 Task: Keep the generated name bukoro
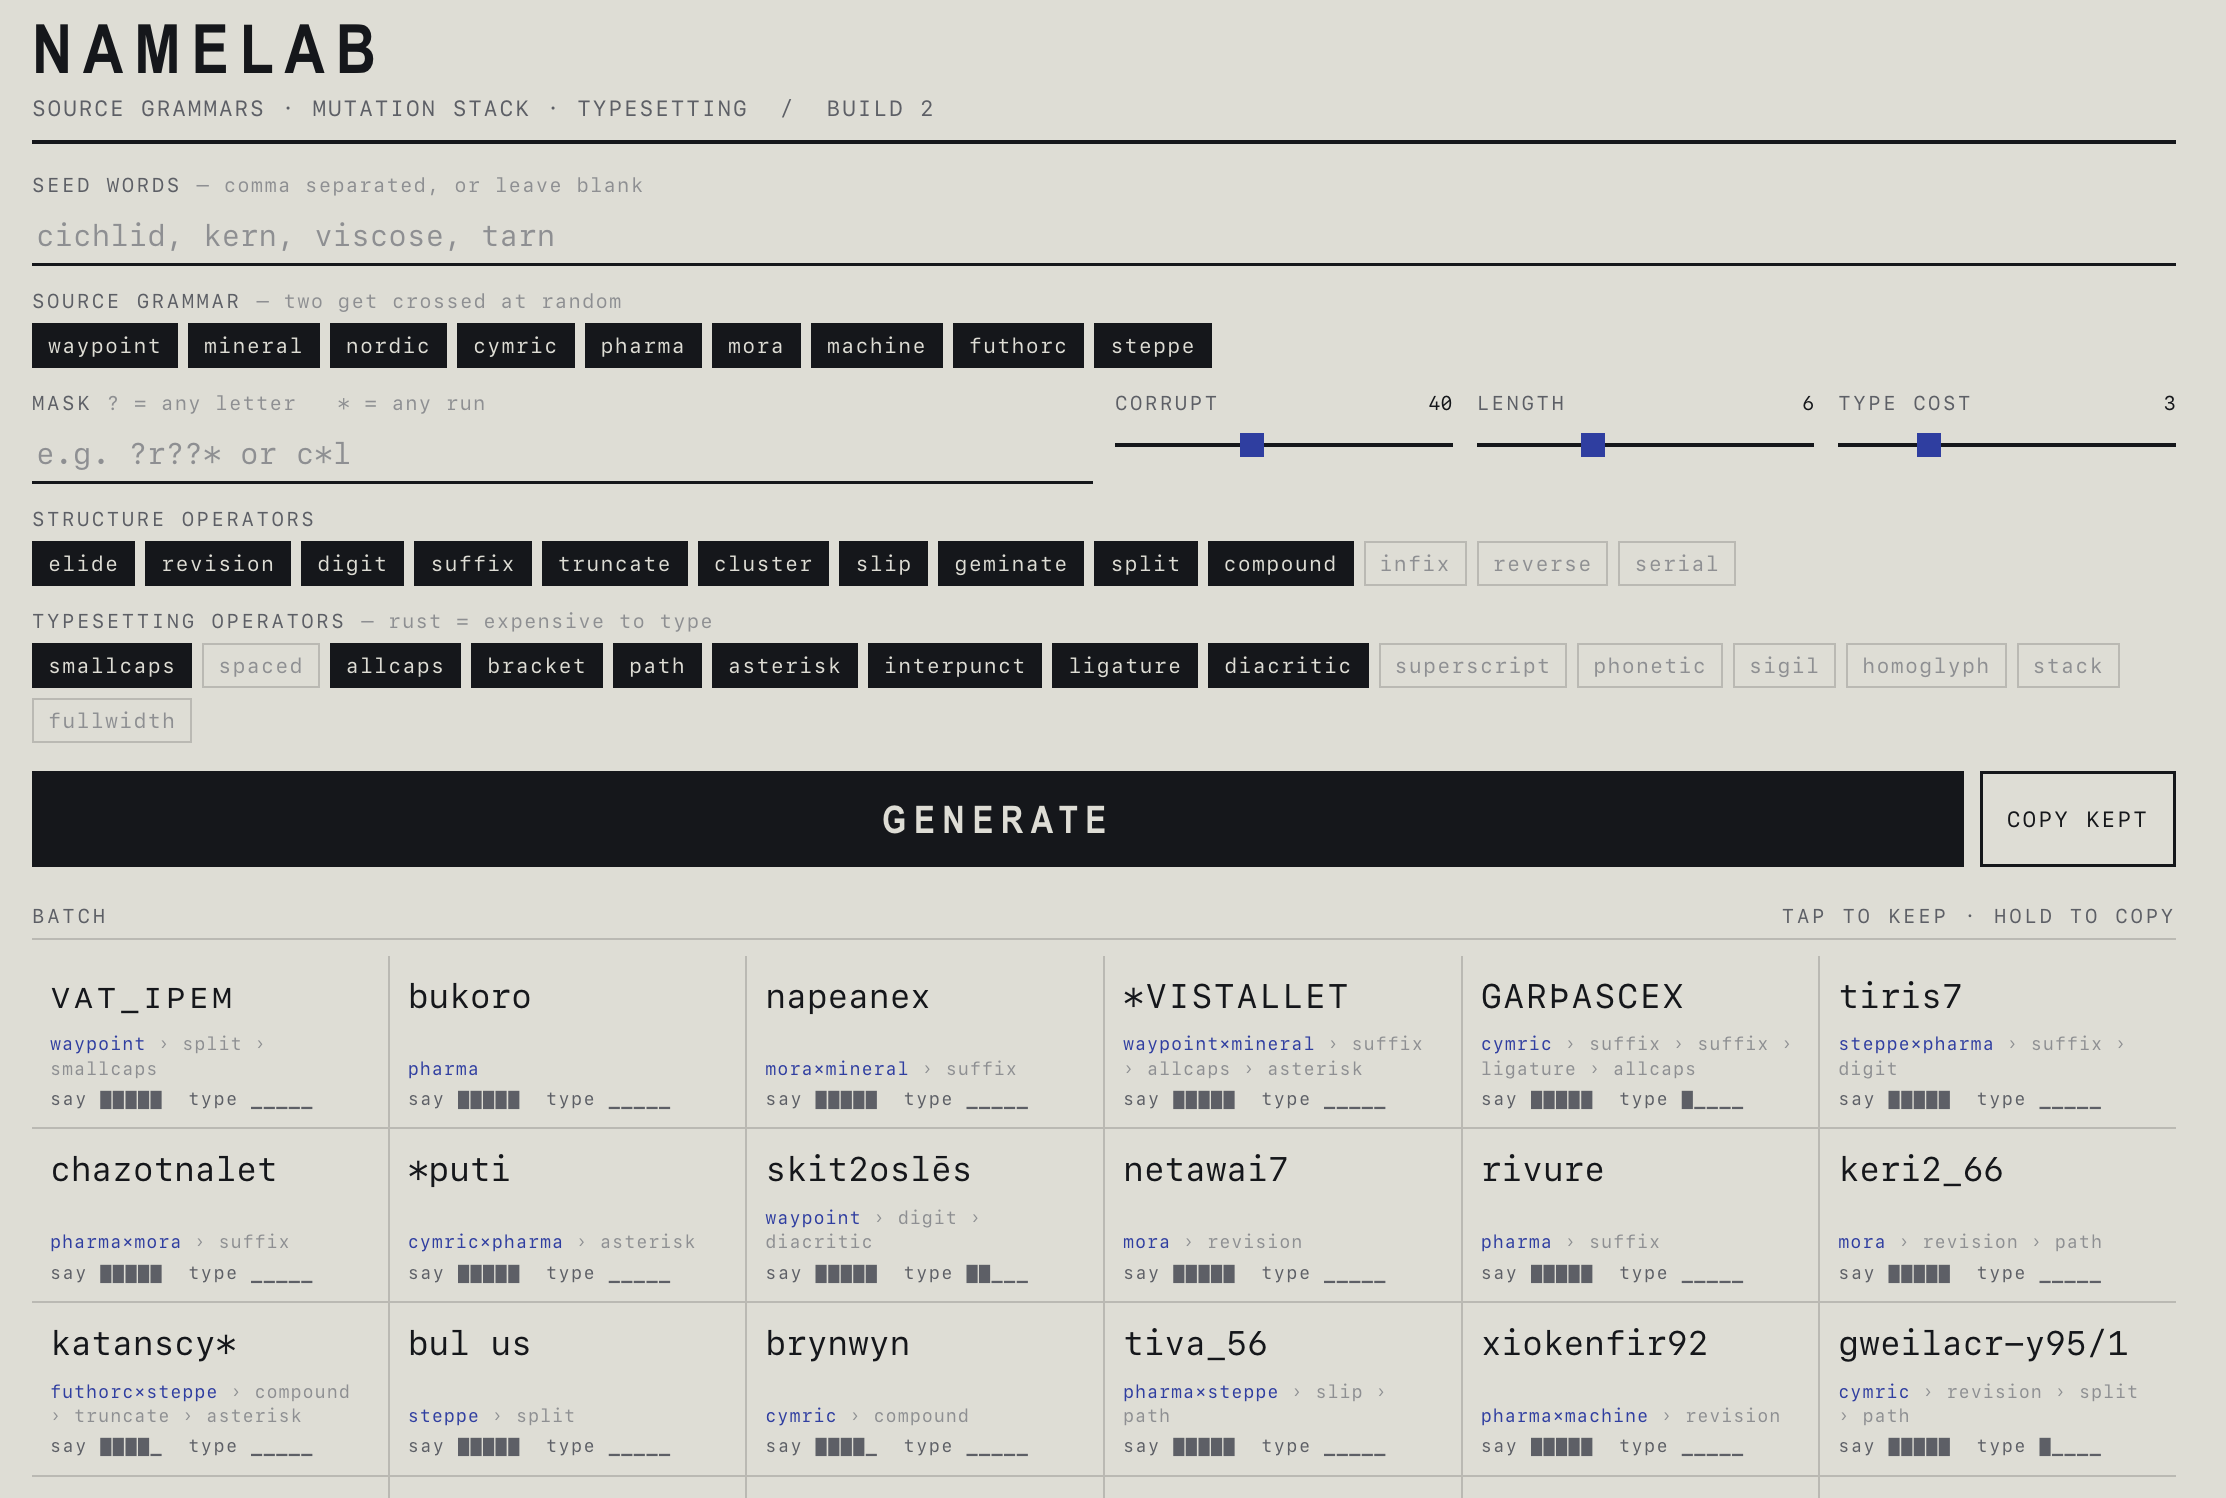[x=568, y=1042]
